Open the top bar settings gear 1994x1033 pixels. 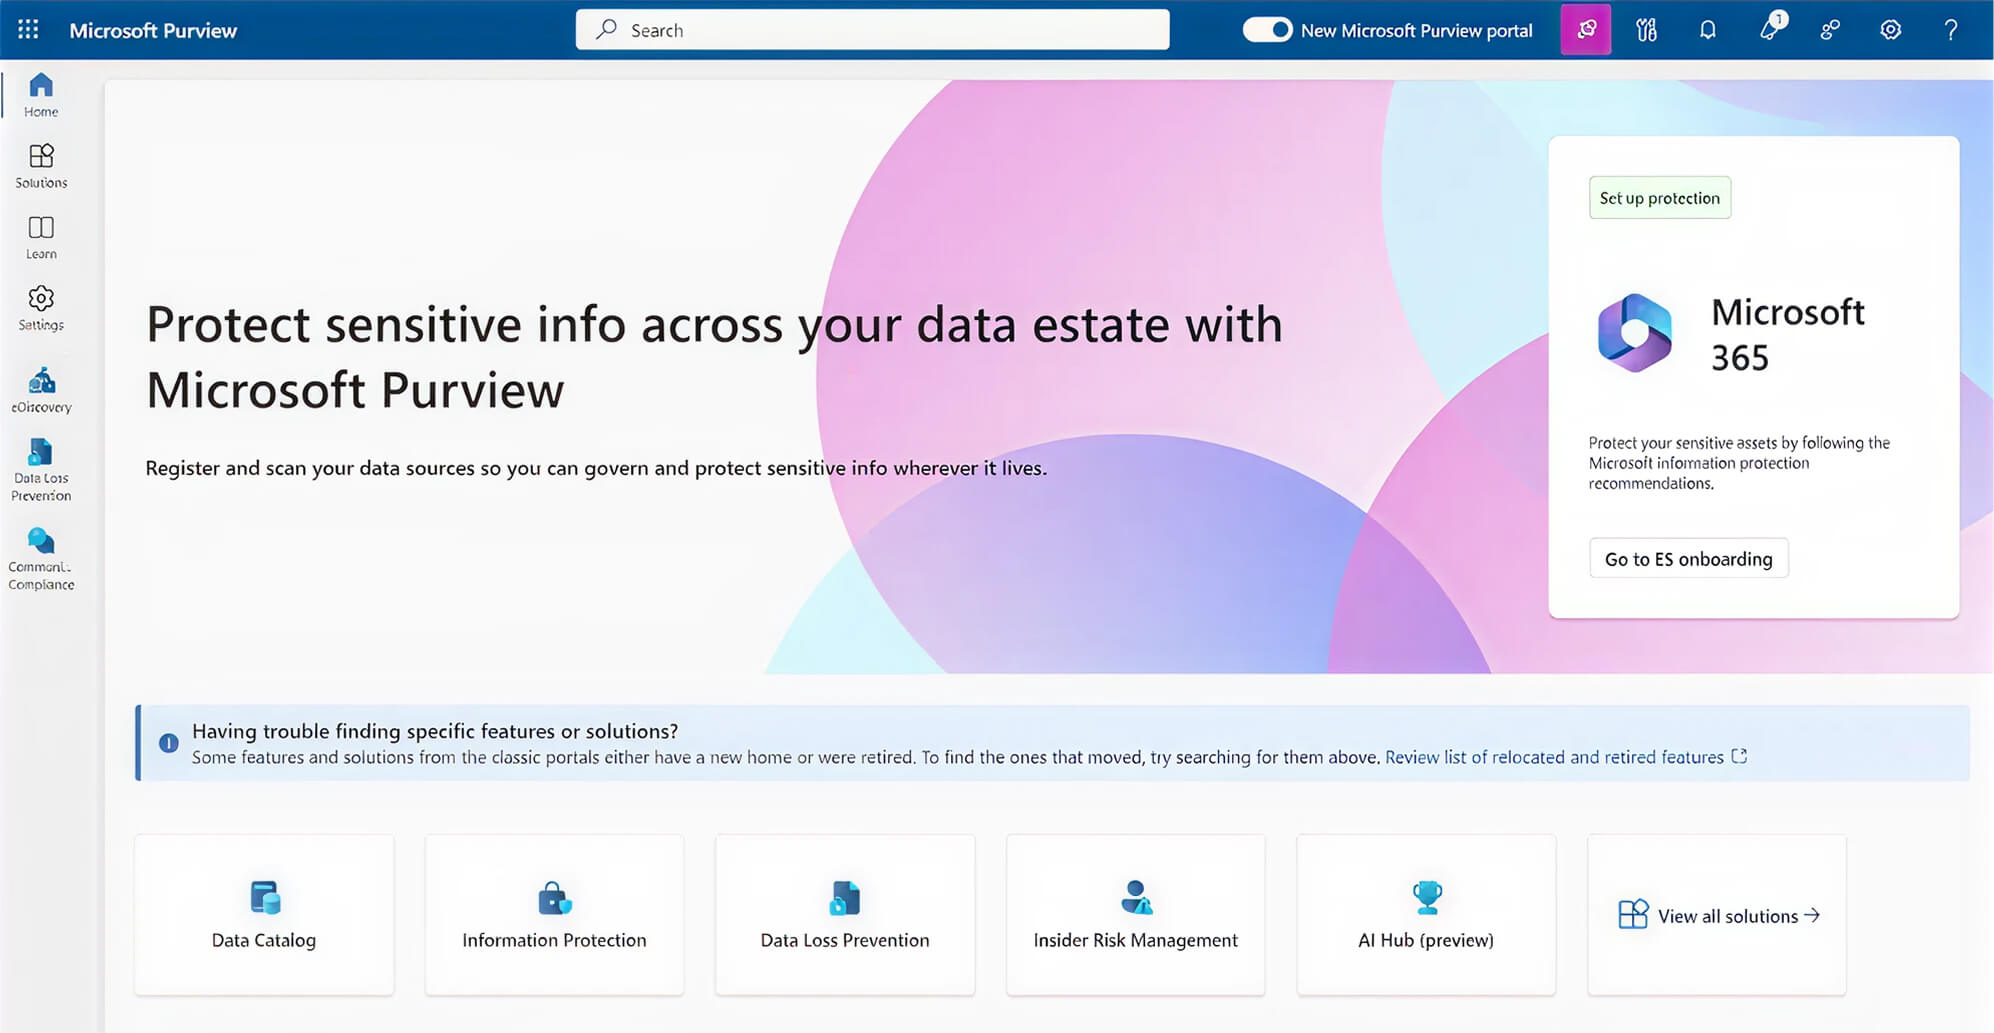[1890, 30]
